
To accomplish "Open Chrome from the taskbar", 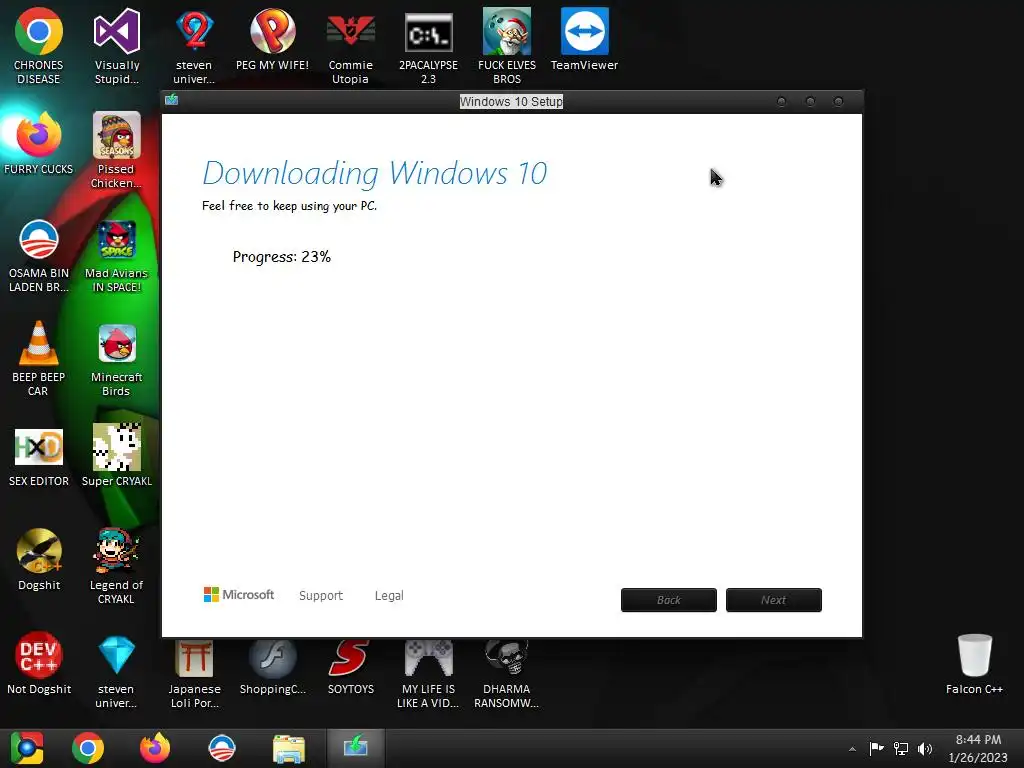I will (88, 748).
